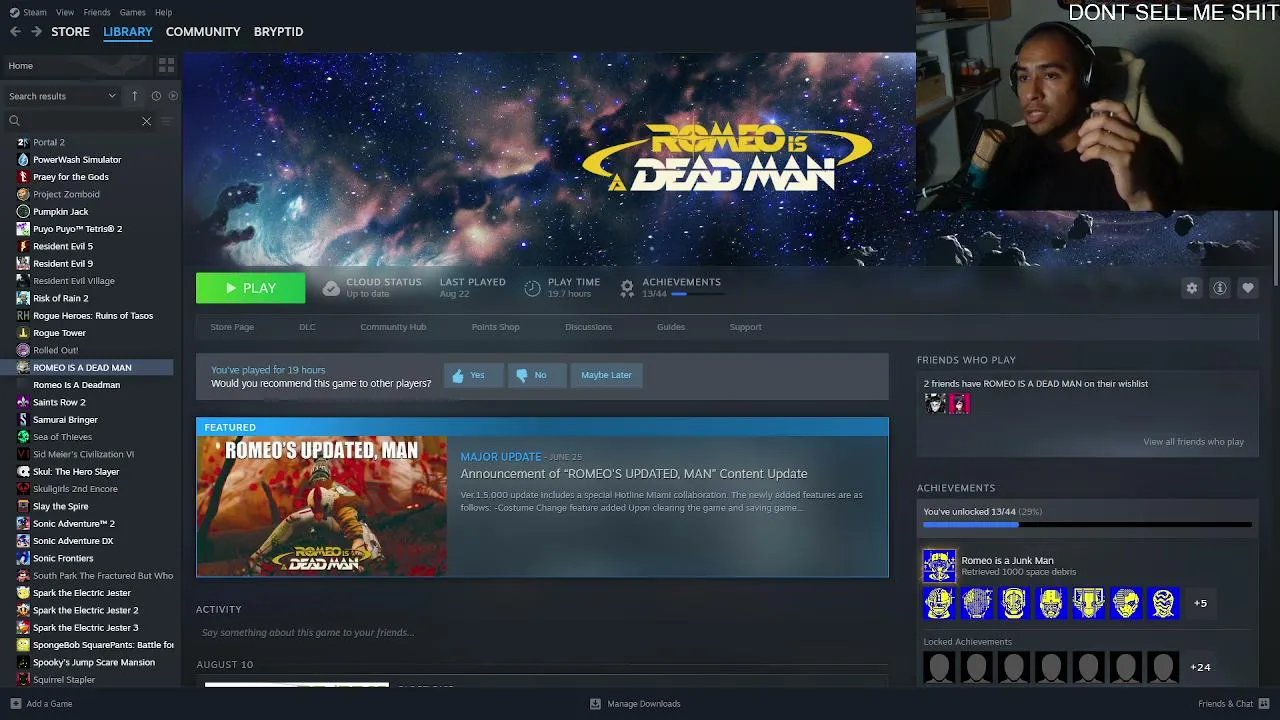This screenshot has width=1280, height=720.
Task: Click the Manage Downloads icon
Action: pyautogui.click(x=595, y=704)
